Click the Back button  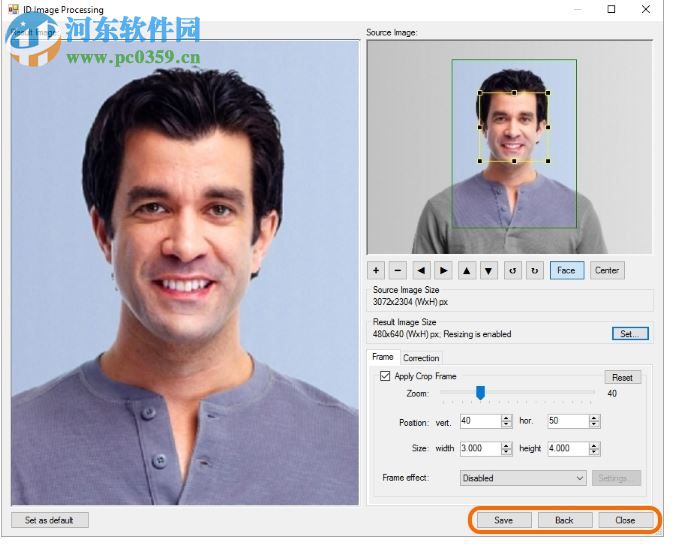point(564,520)
